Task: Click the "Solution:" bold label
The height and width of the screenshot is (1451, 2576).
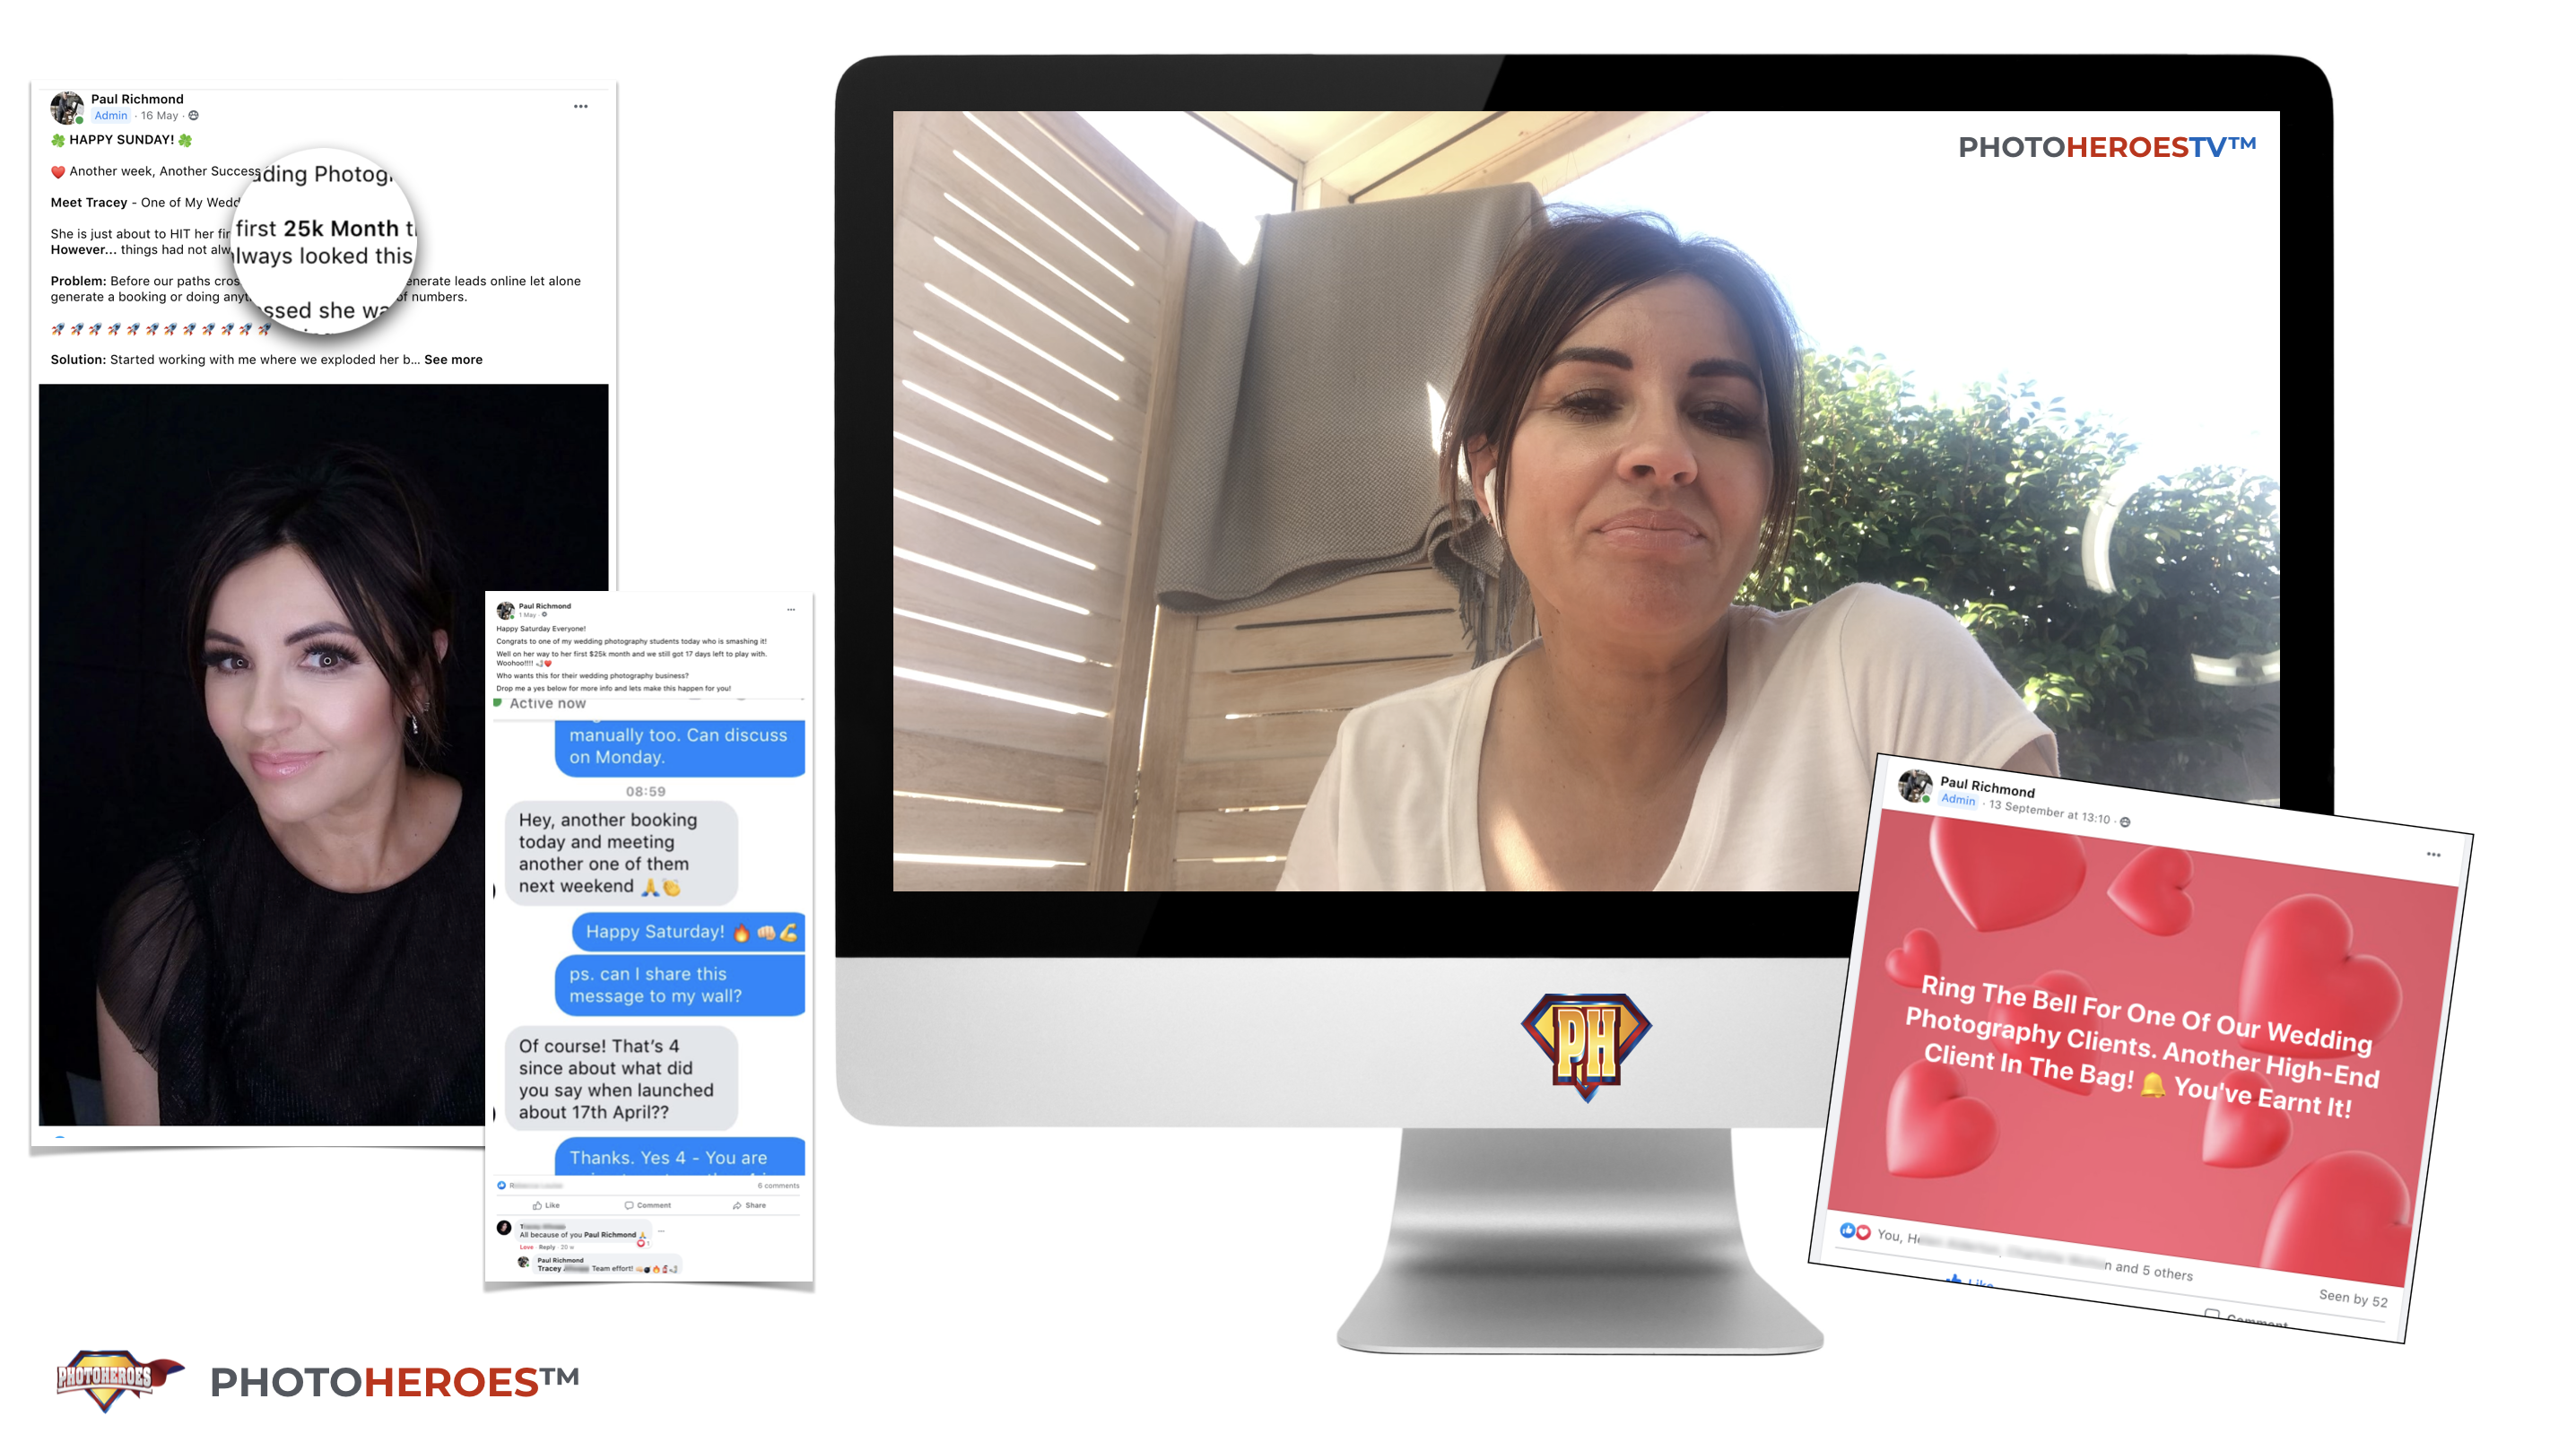Action: point(78,360)
